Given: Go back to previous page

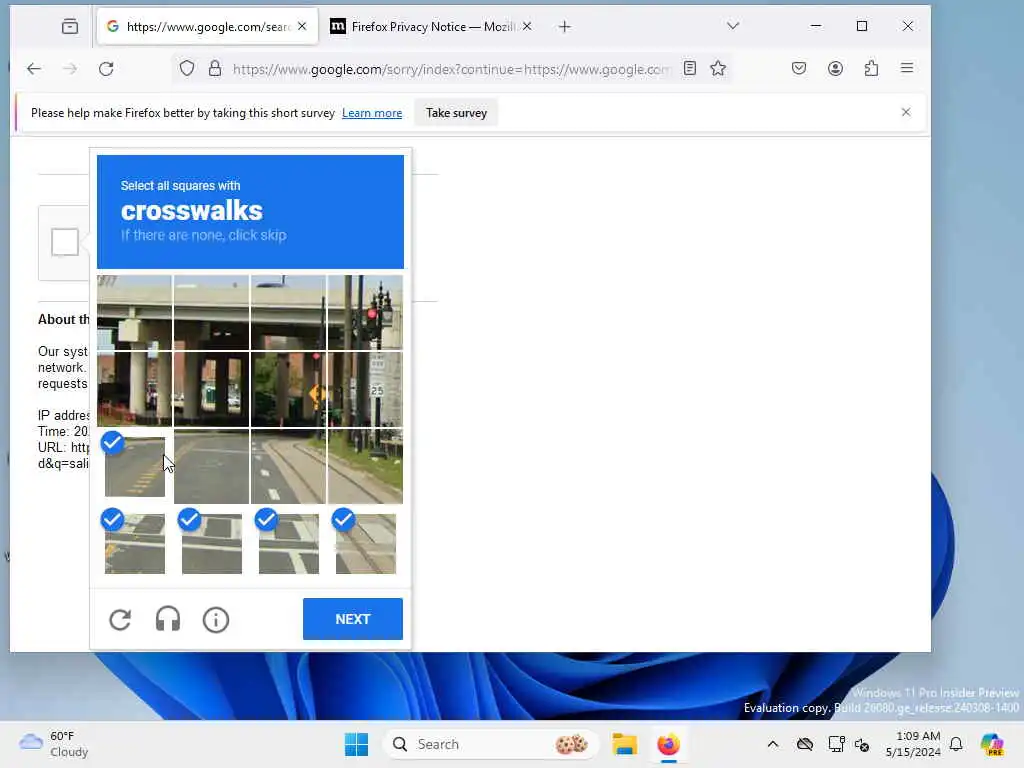Looking at the screenshot, I should point(34,69).
